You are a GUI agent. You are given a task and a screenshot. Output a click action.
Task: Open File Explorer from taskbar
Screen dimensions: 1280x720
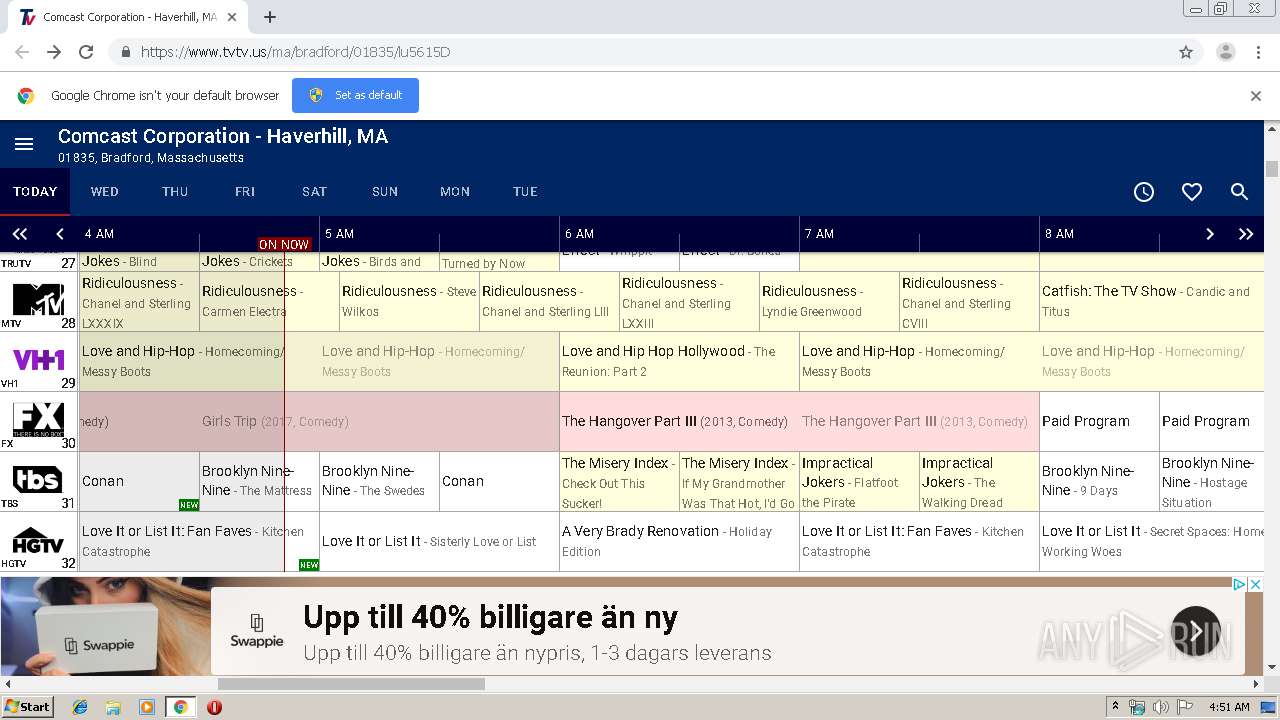coord(113,707)
